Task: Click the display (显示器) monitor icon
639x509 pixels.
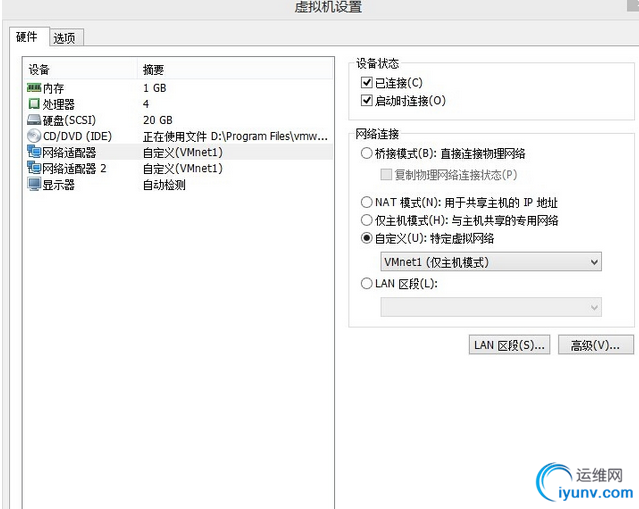Action: tap(34, 184)
